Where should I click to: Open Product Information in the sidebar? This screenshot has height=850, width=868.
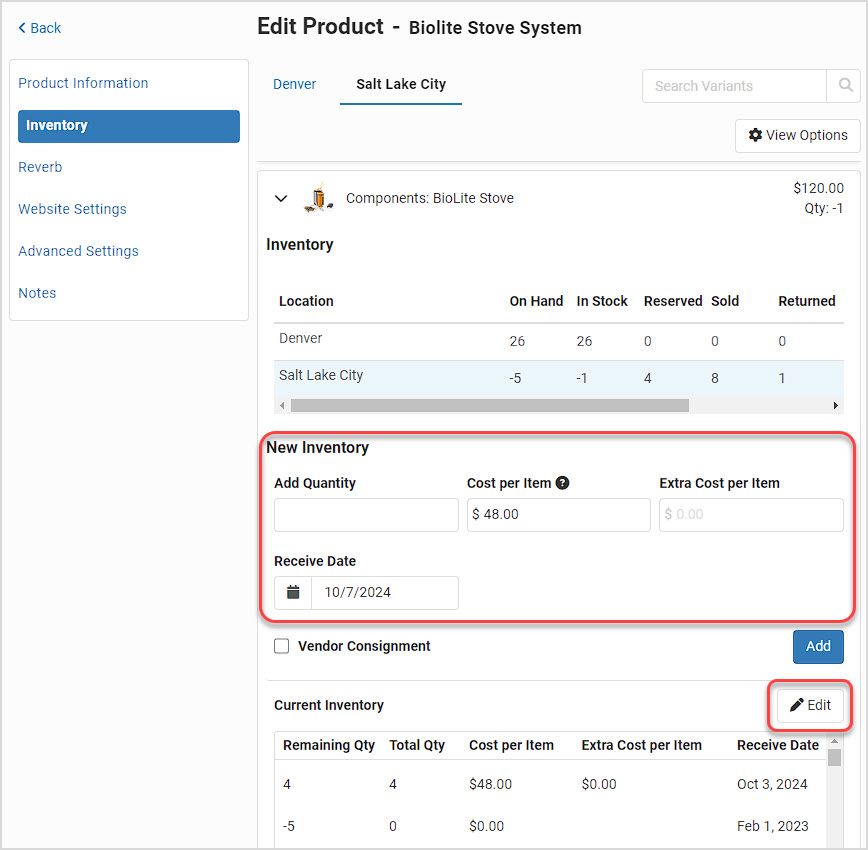(83, 83)
